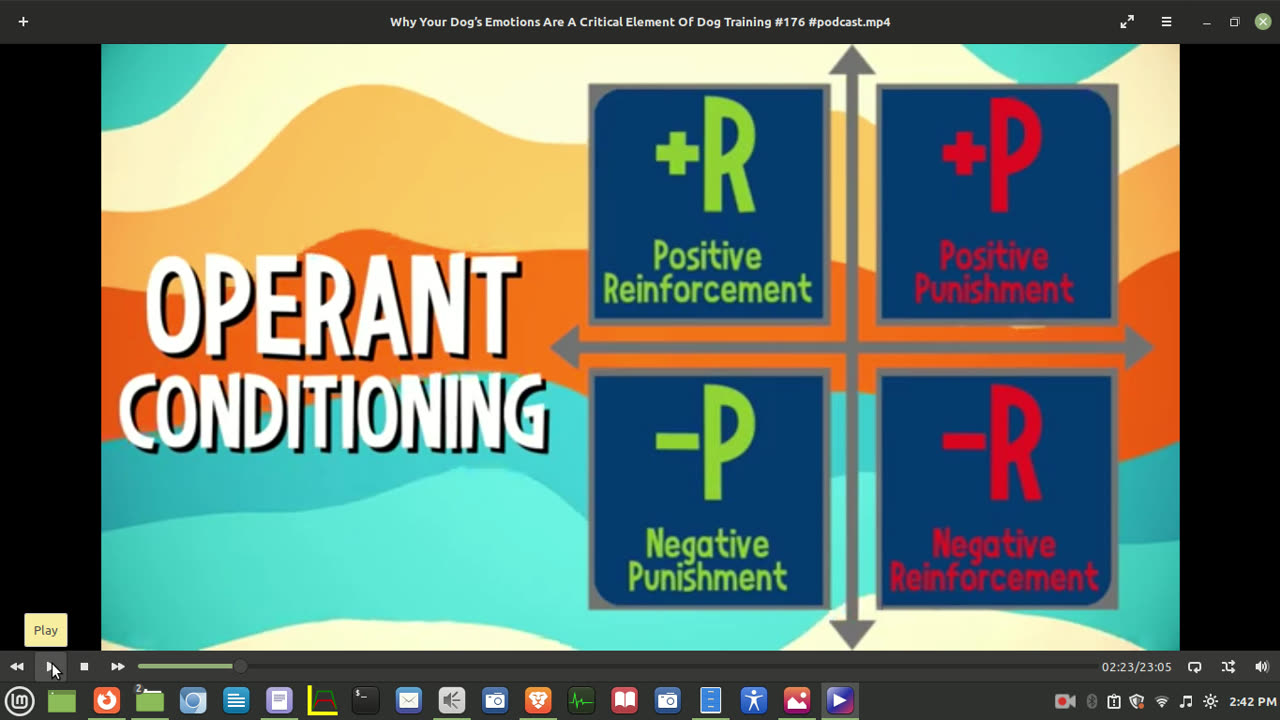The height and width of the screenshot is (720, 1280).
Task: Open the Wi-Fi network menu
Action: pos(1162,702)
